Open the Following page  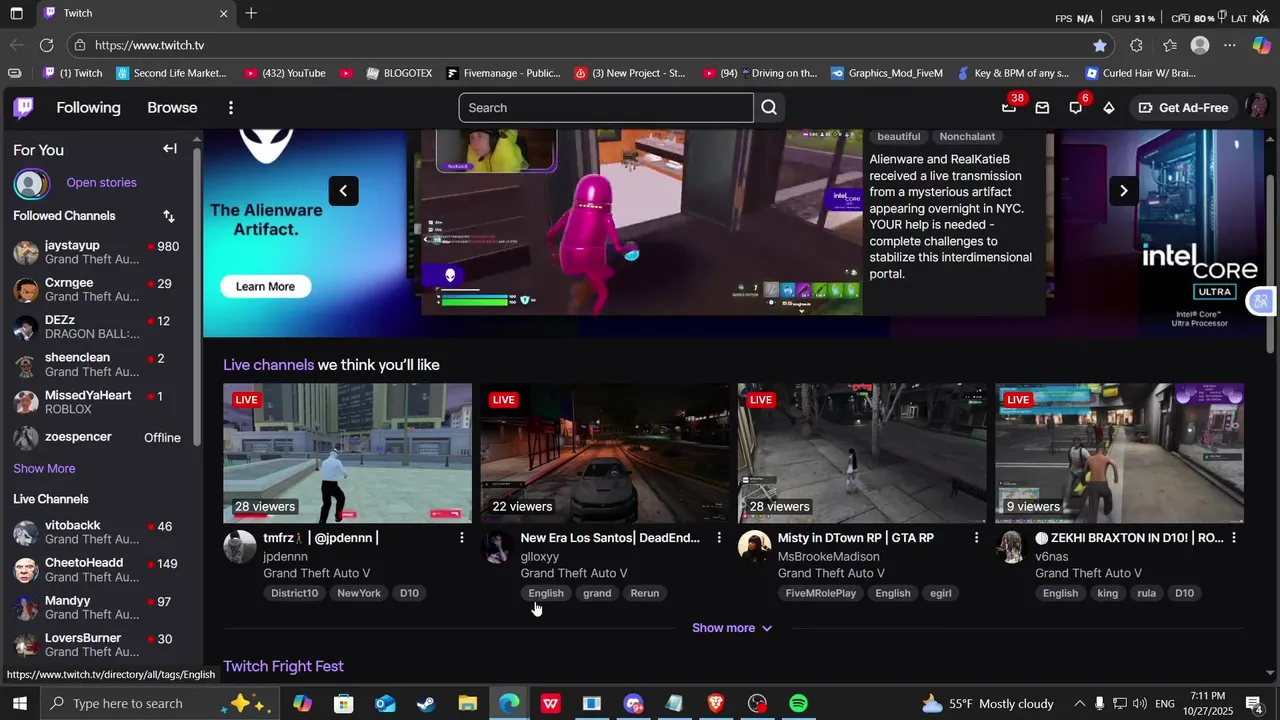coord(88,107)
